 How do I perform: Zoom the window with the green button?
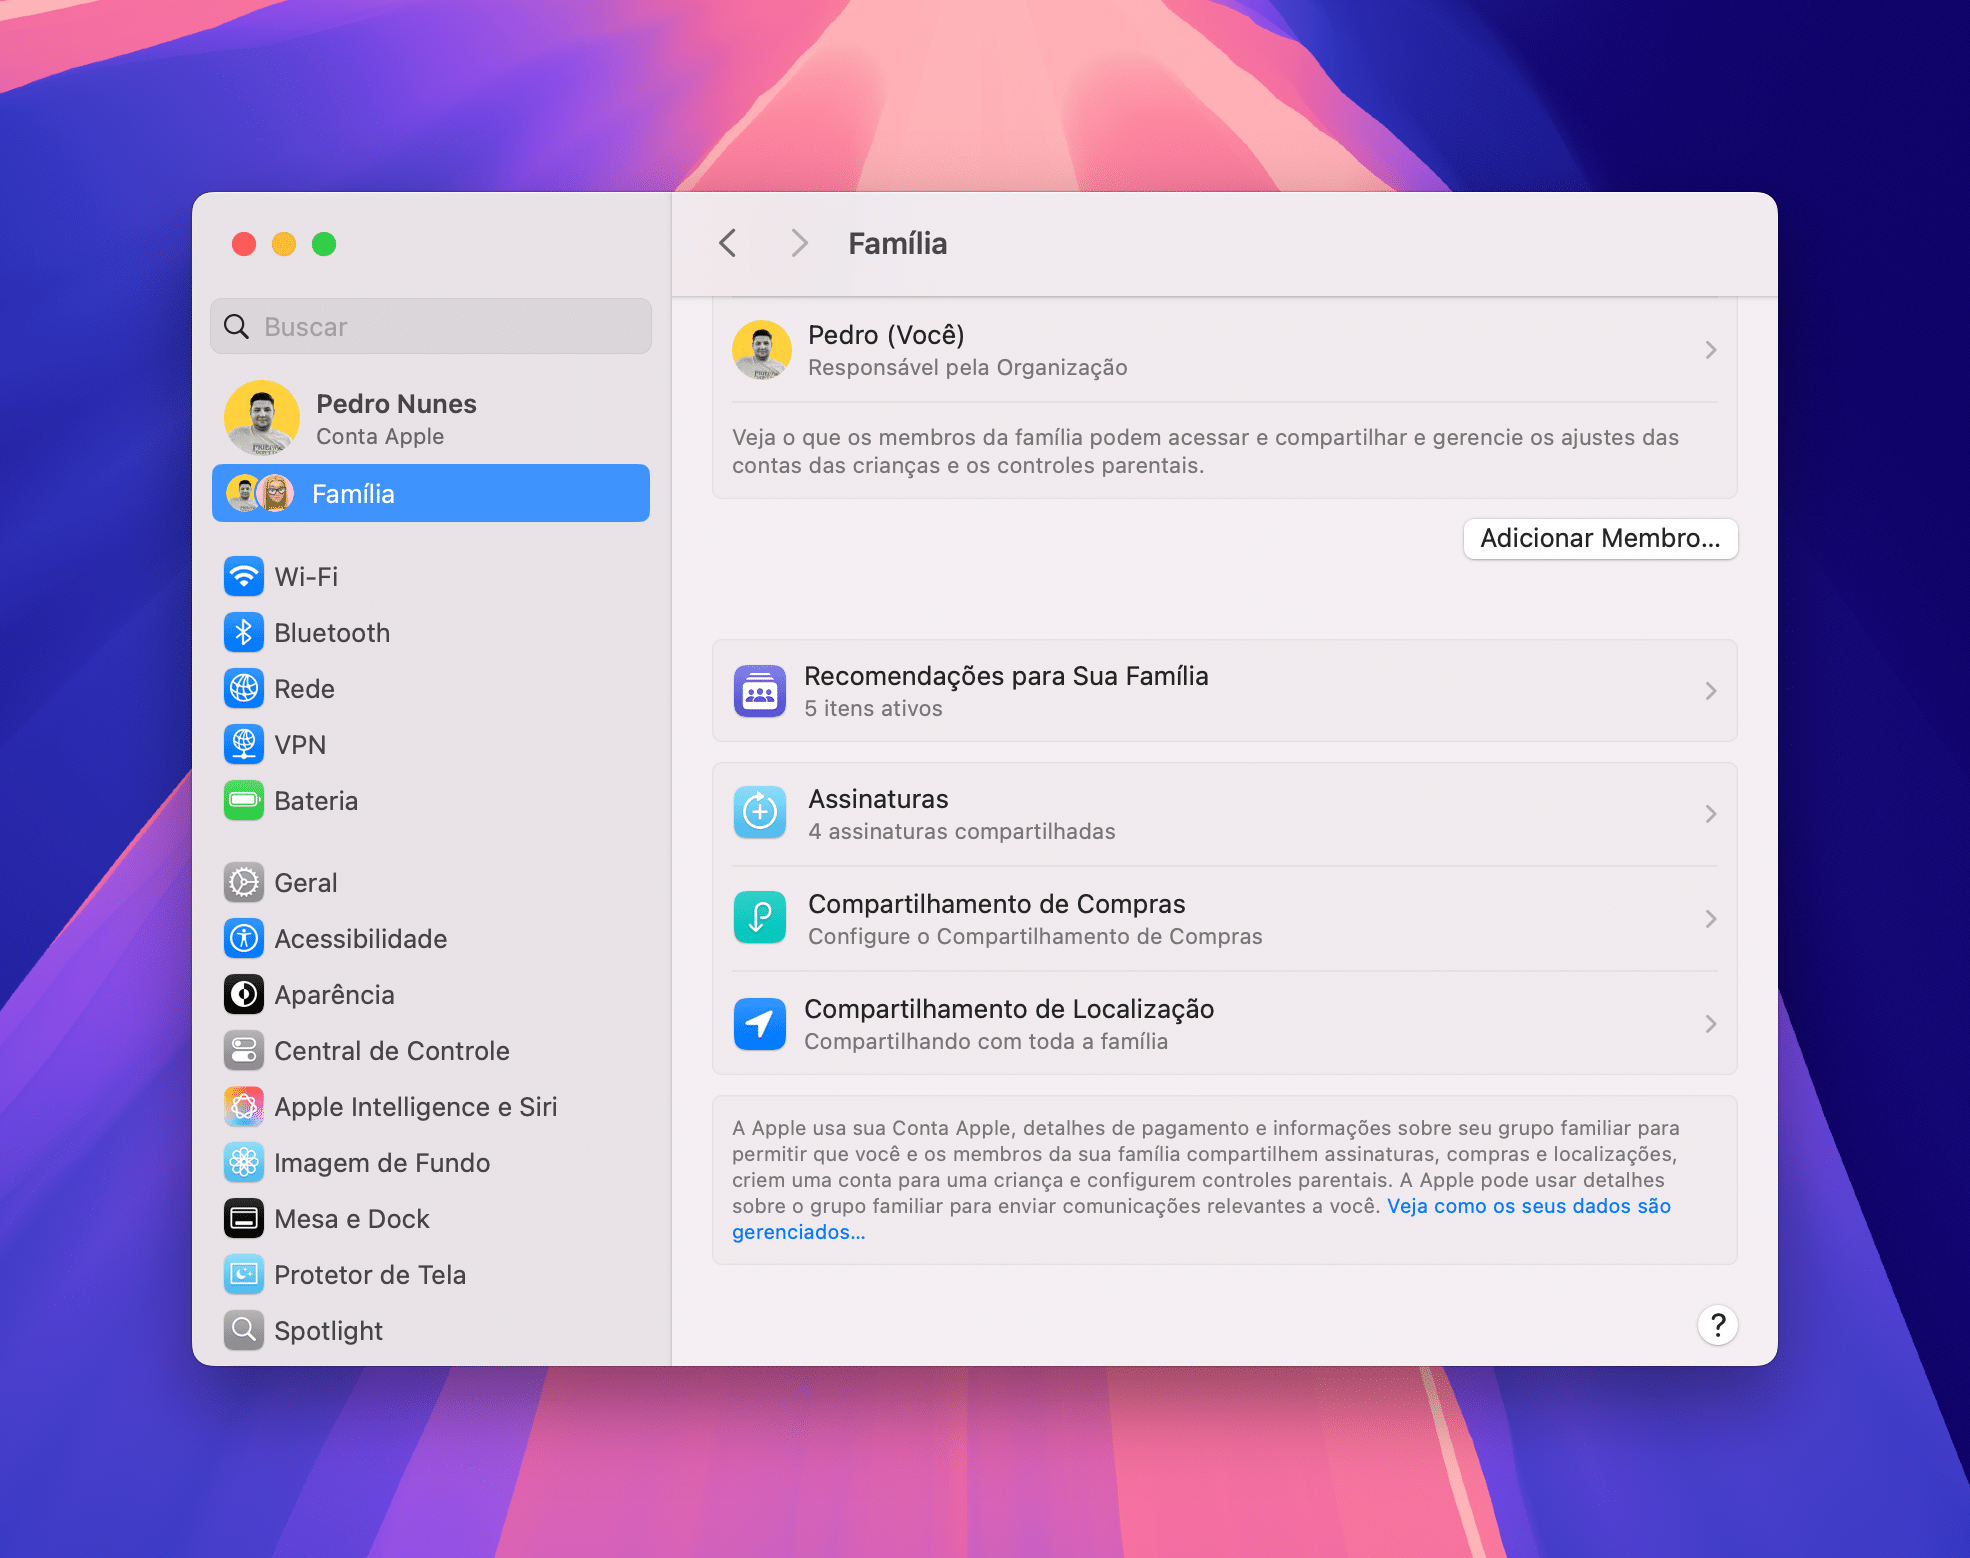(x=324, y=244)
